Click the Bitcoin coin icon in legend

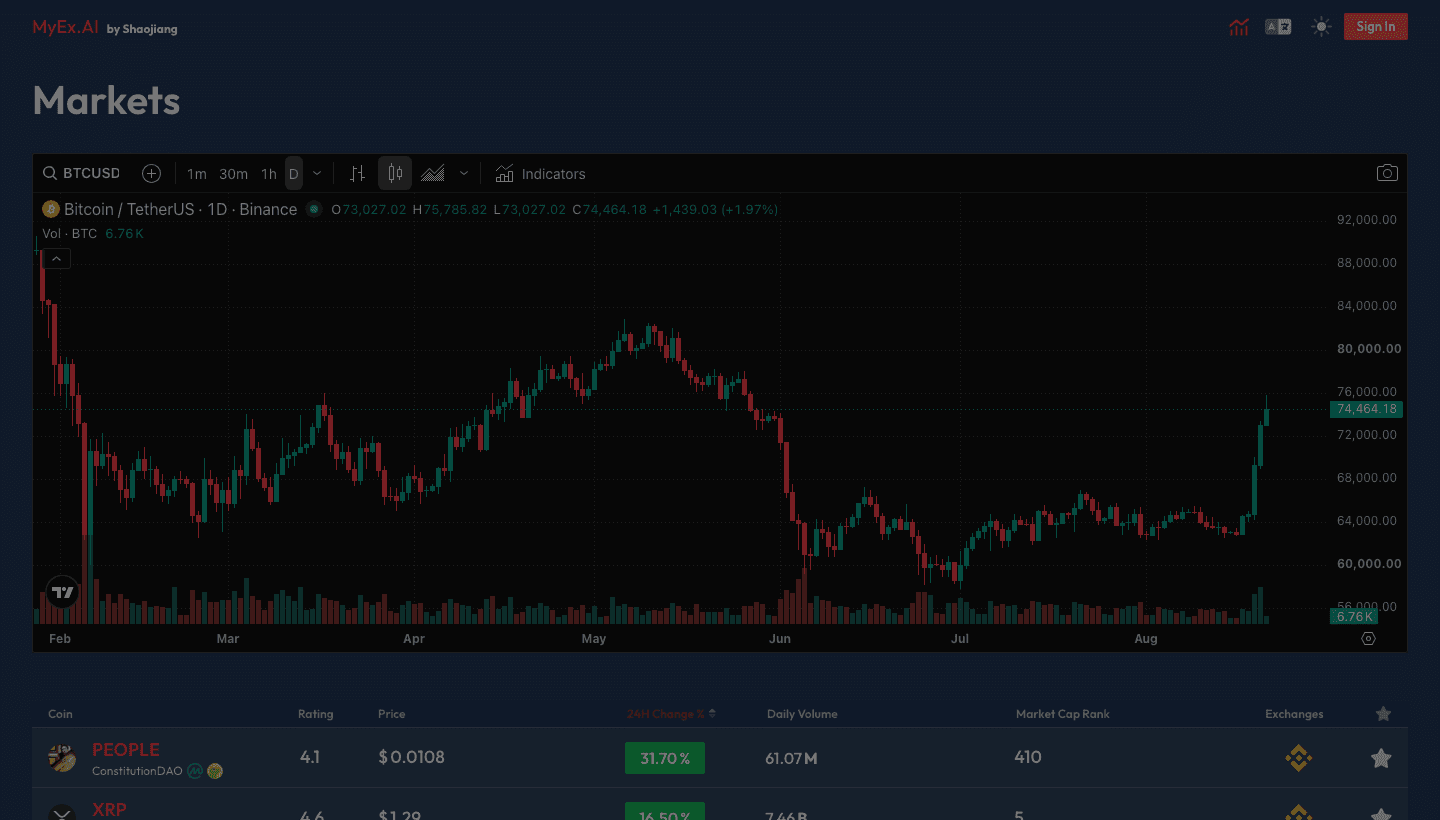(51, 209)
